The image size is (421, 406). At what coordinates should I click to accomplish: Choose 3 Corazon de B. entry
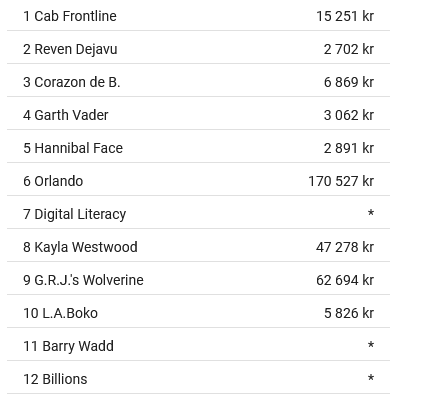pyautogui.click(x=198, y=80)
